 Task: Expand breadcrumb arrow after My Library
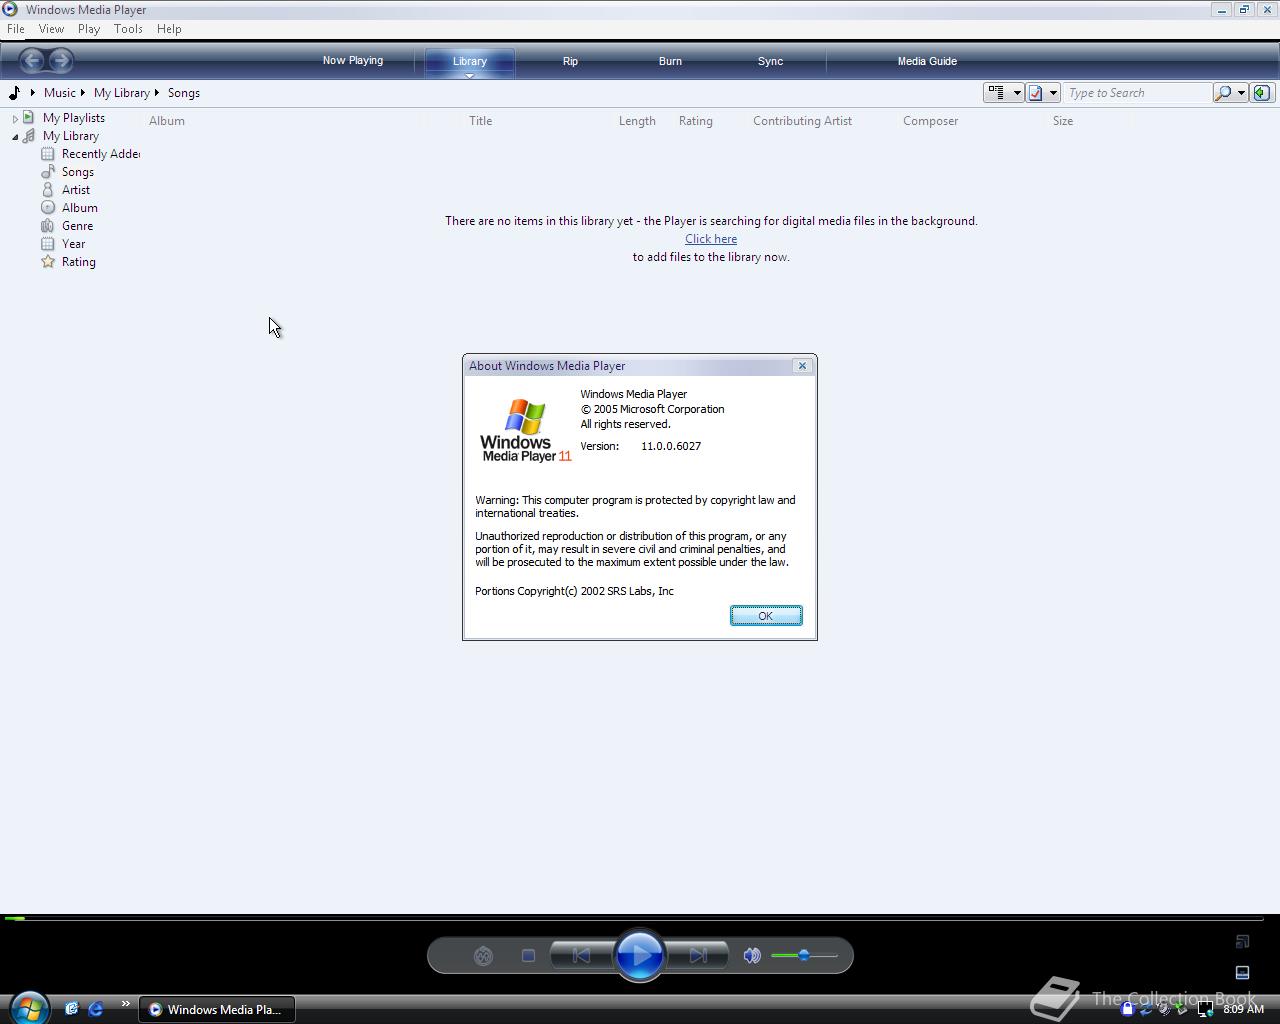pyautogui.click(x=157, y=93)
